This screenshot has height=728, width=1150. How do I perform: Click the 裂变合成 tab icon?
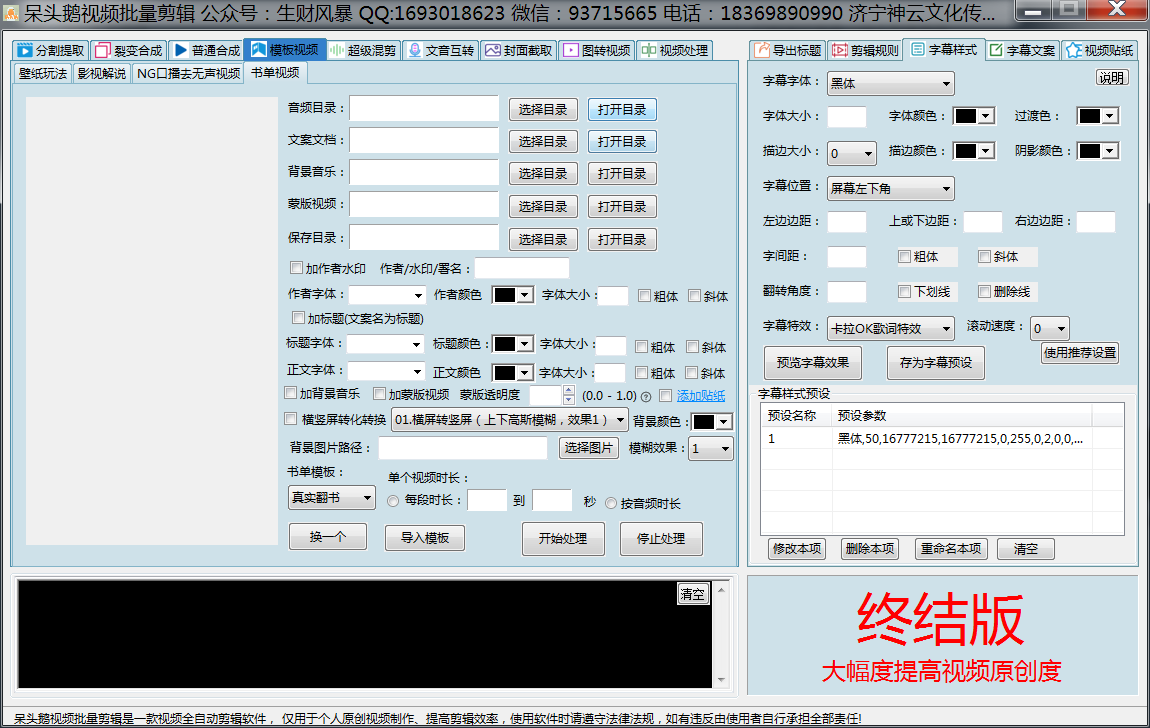coord(103,50)
